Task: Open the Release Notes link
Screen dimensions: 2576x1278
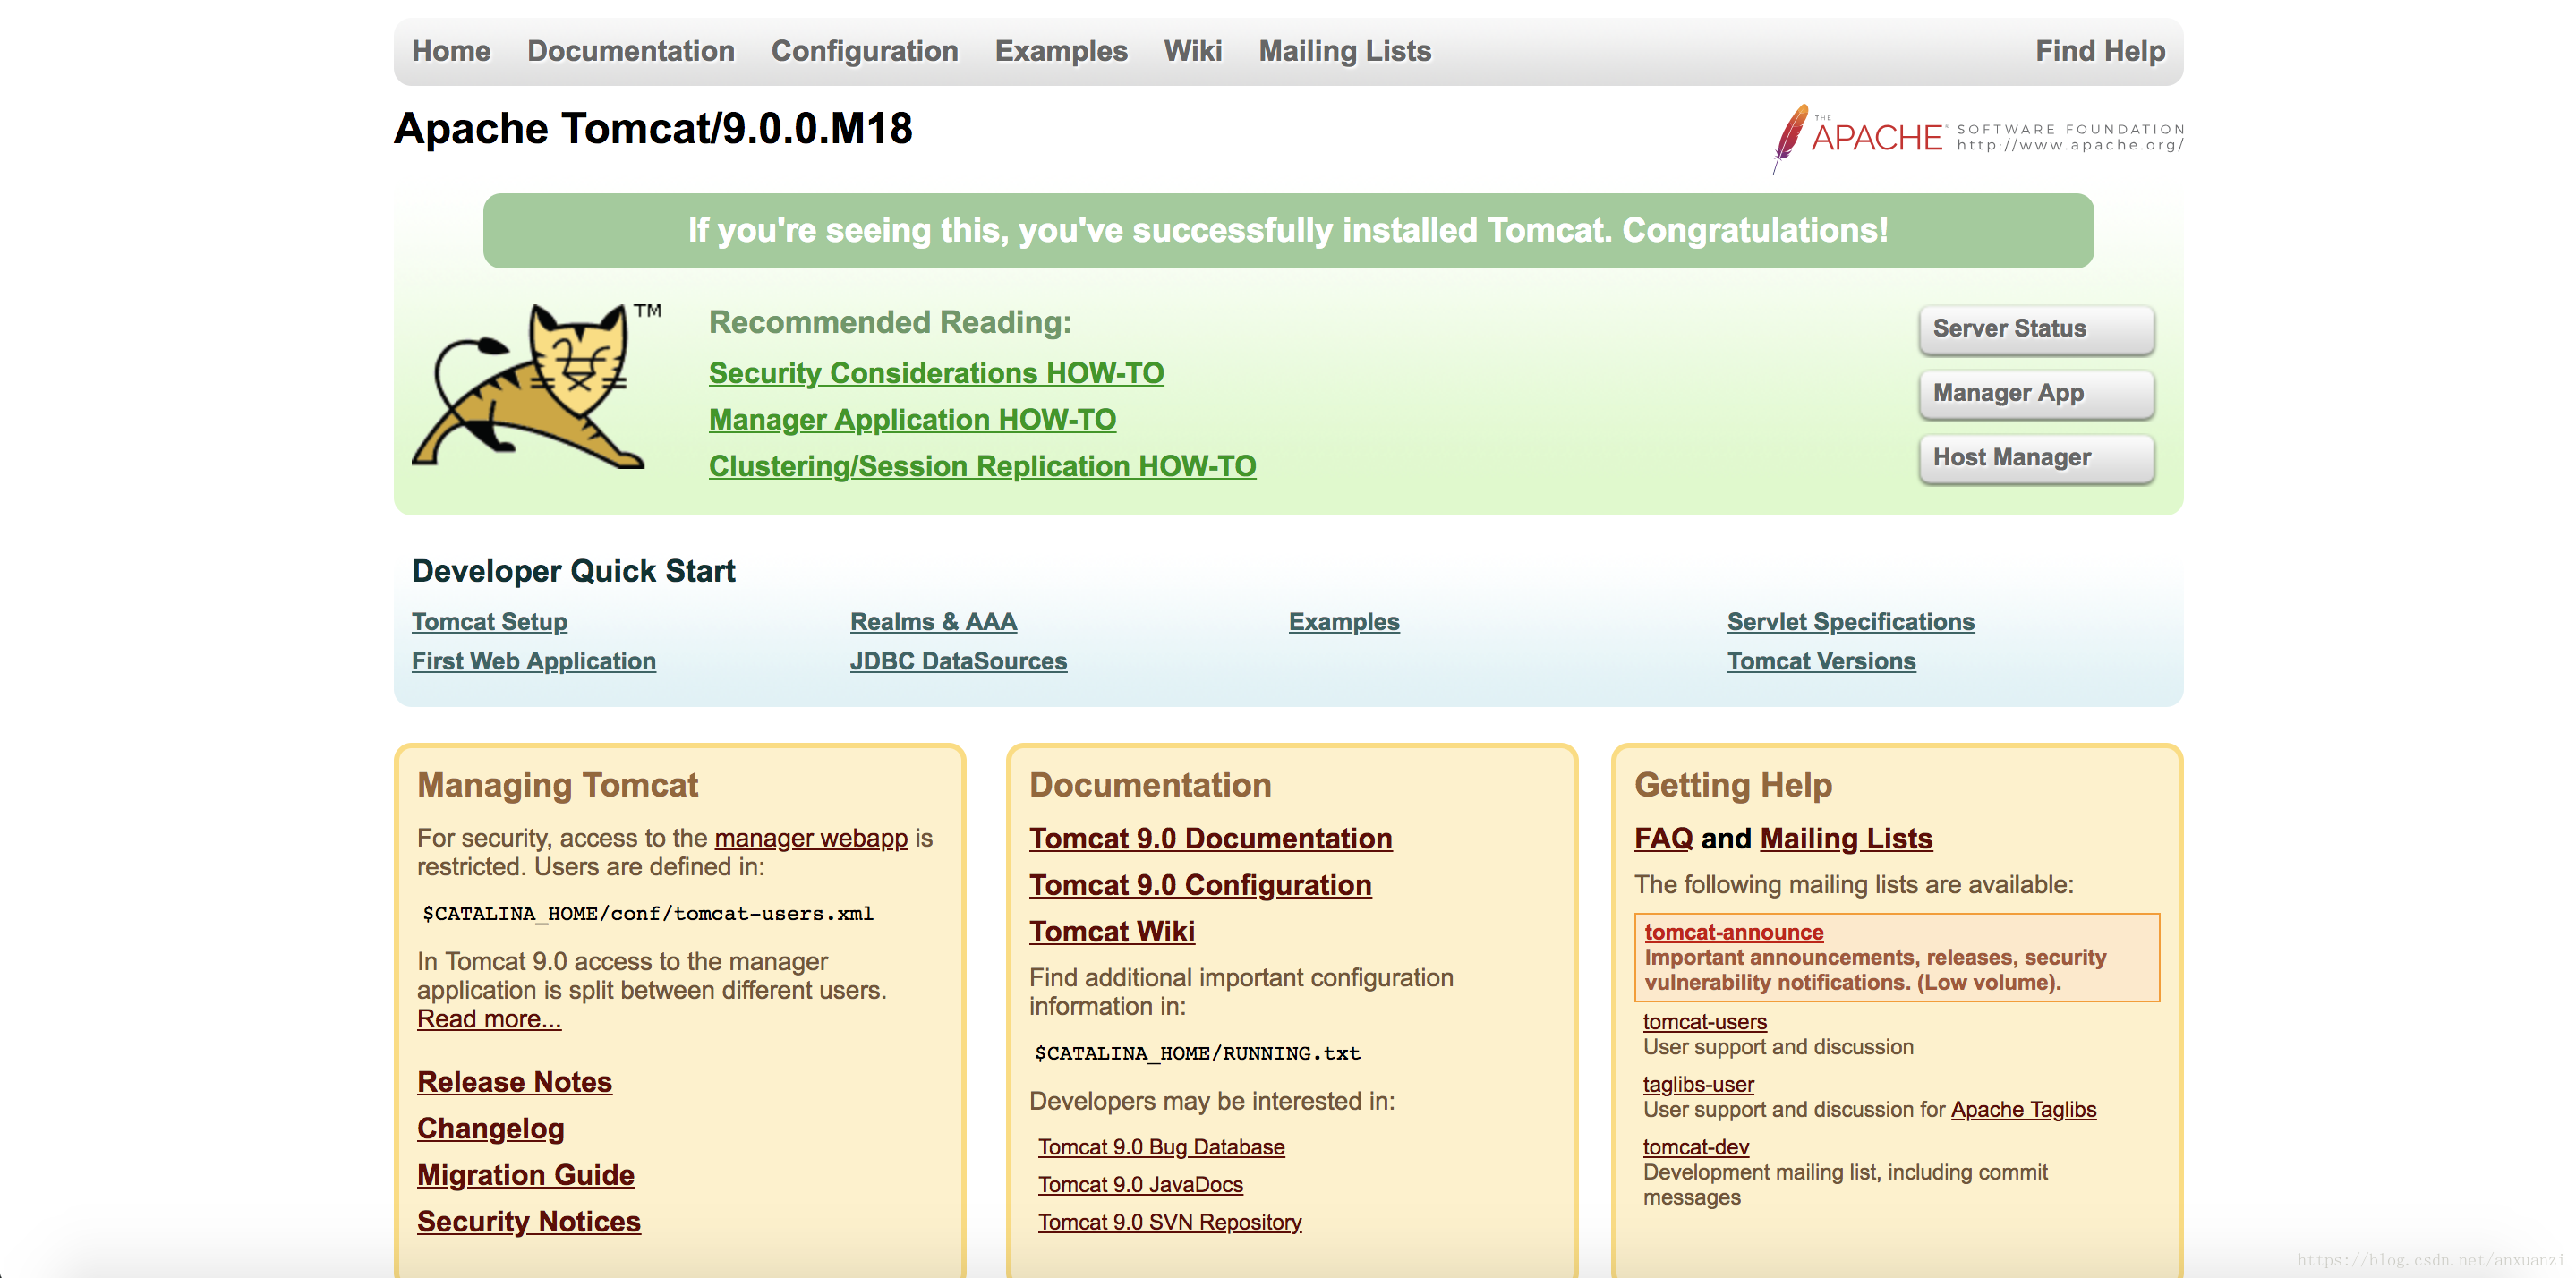Action: pos(514,1082)
